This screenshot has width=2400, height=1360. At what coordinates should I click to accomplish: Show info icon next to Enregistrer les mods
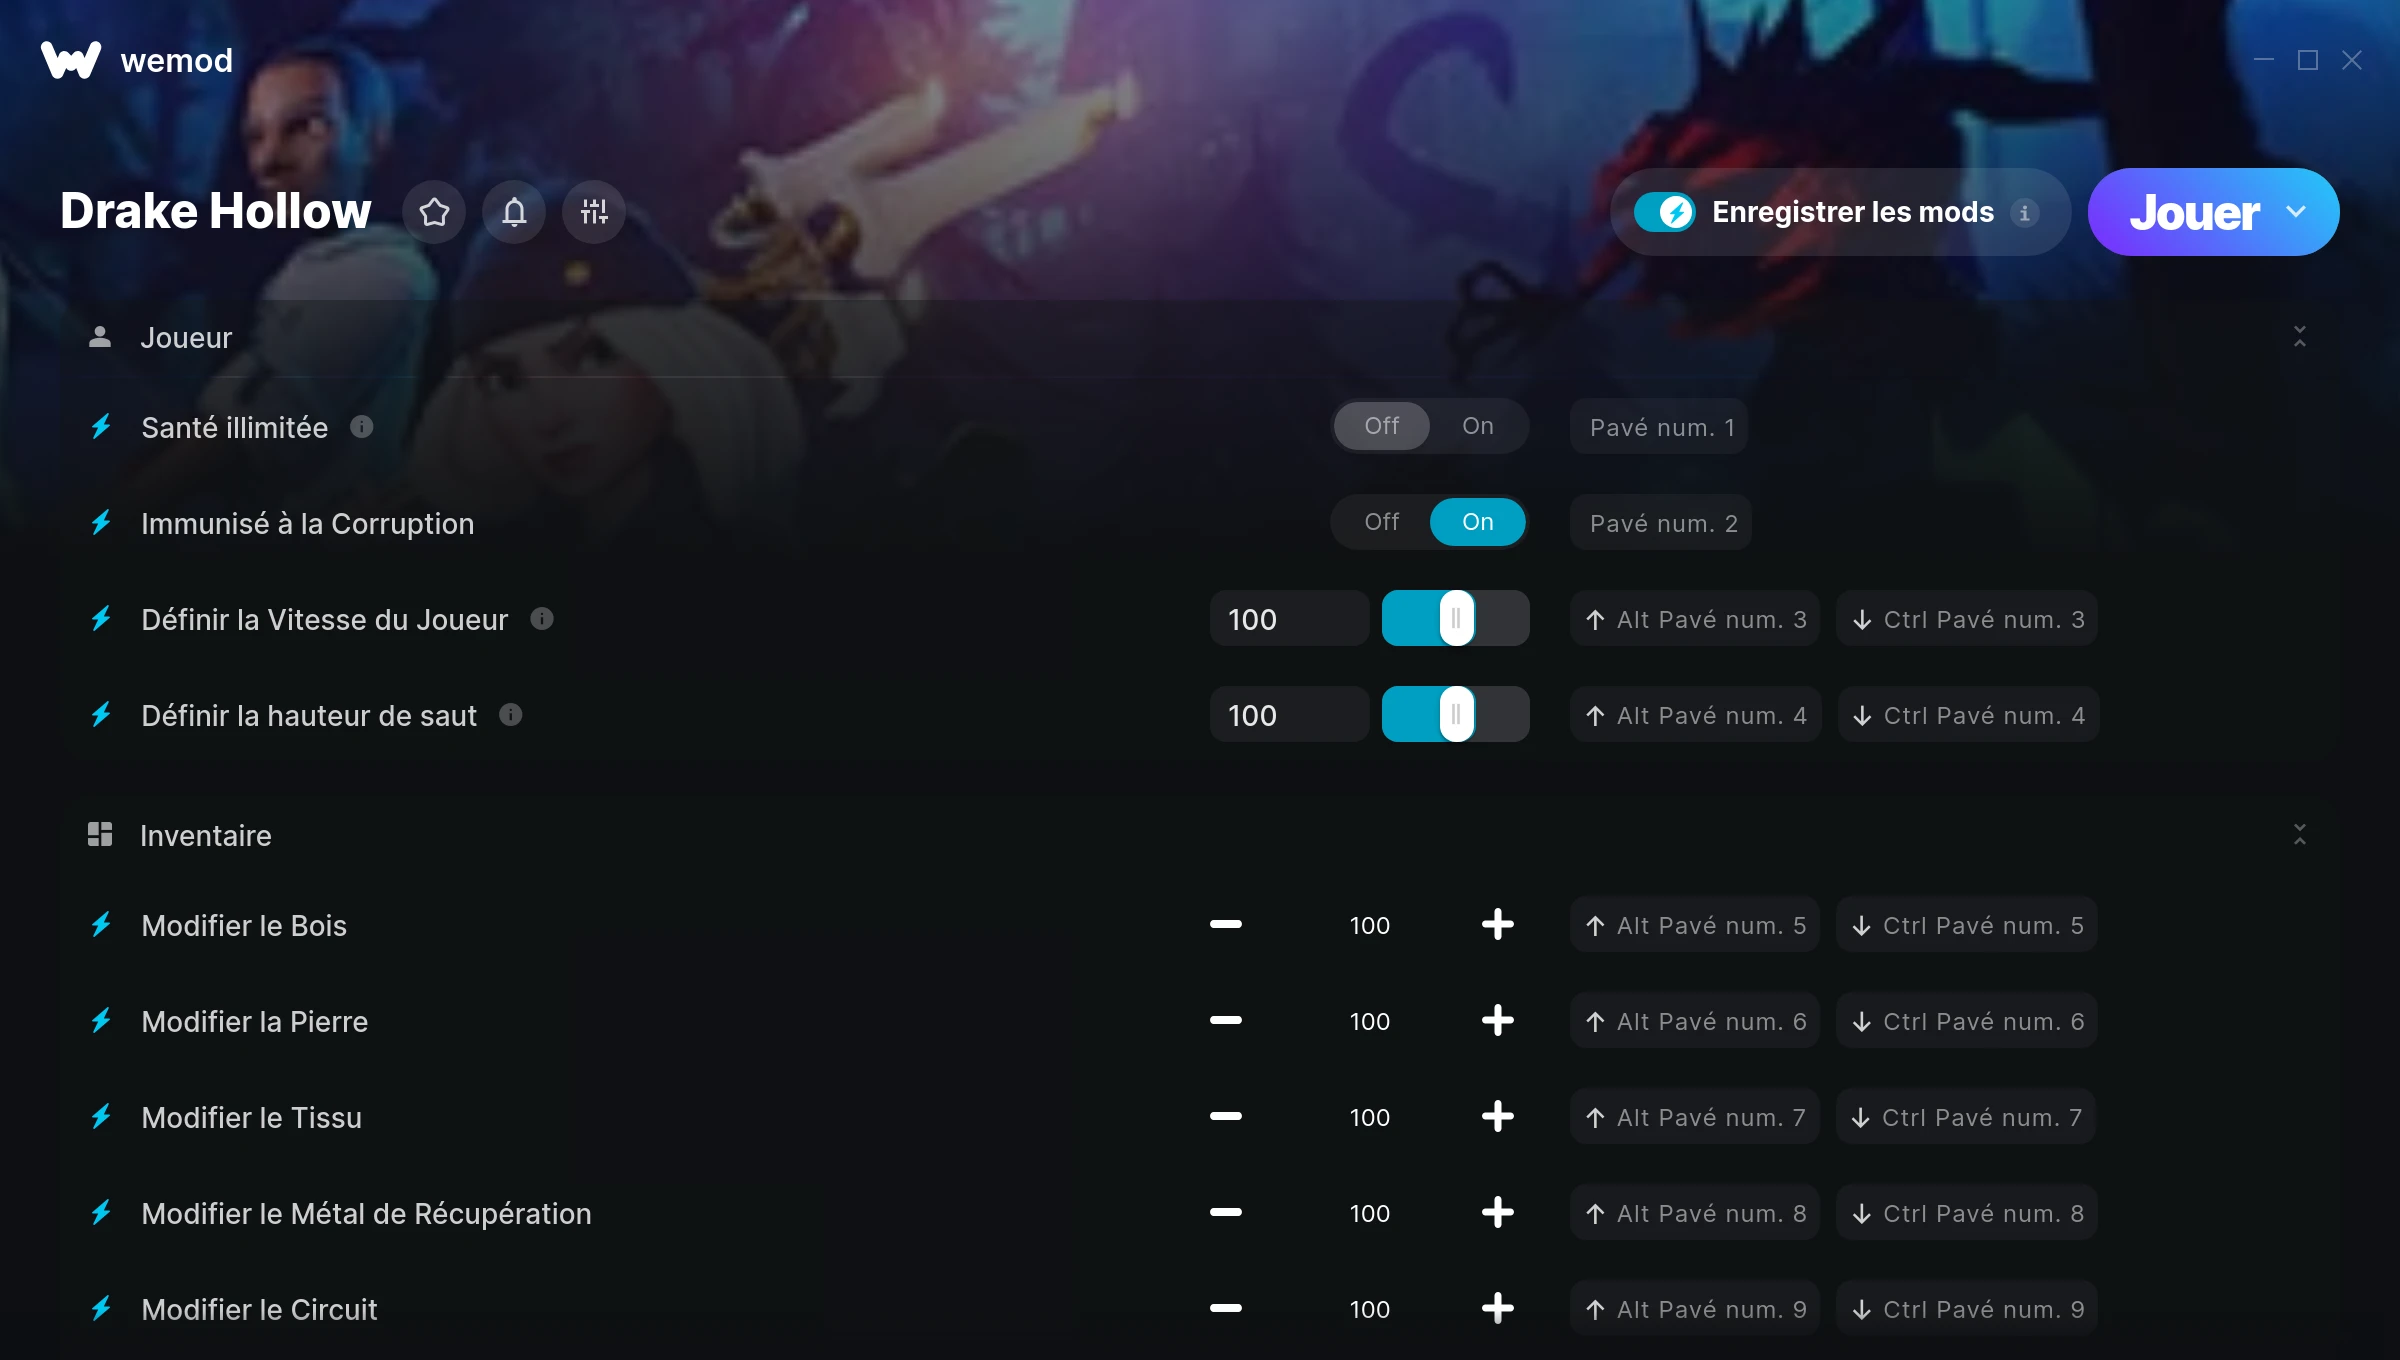2025,213
